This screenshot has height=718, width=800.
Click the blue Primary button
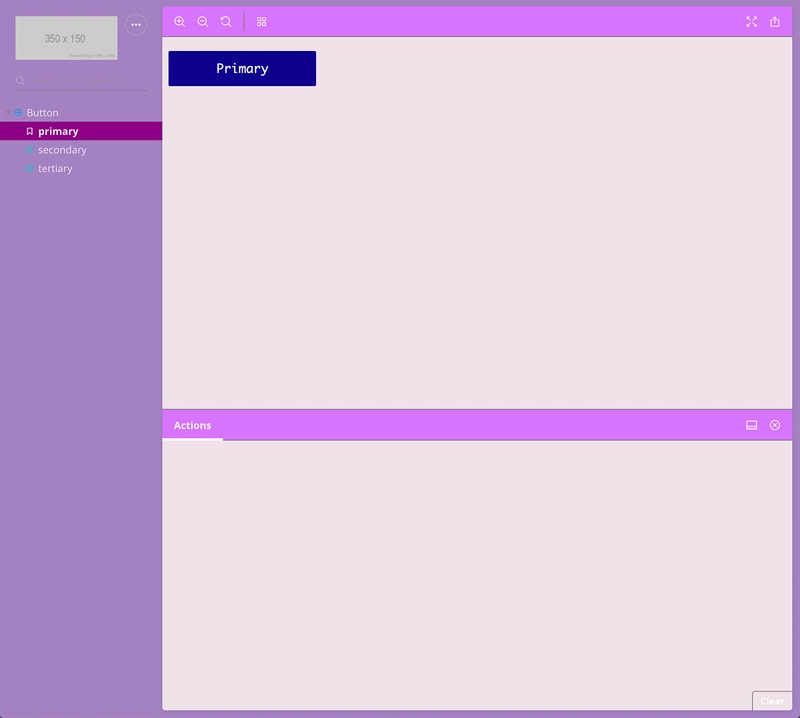click(x=242, y=68)
